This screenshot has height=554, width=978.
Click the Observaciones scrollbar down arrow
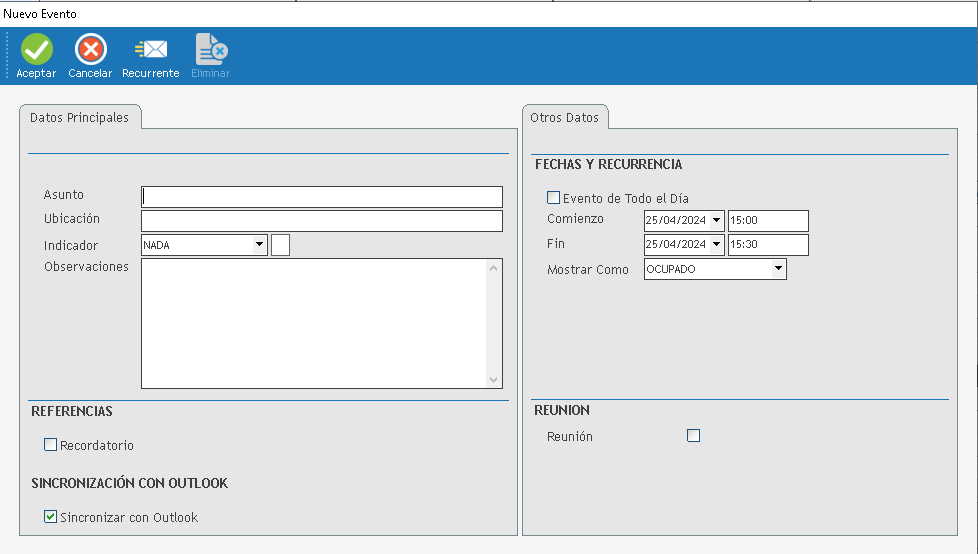tap(493, 380)
